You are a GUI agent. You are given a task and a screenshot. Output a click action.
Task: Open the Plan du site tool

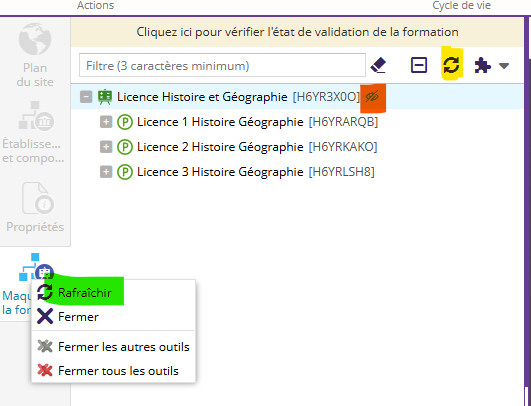click(x=35, y=55)
